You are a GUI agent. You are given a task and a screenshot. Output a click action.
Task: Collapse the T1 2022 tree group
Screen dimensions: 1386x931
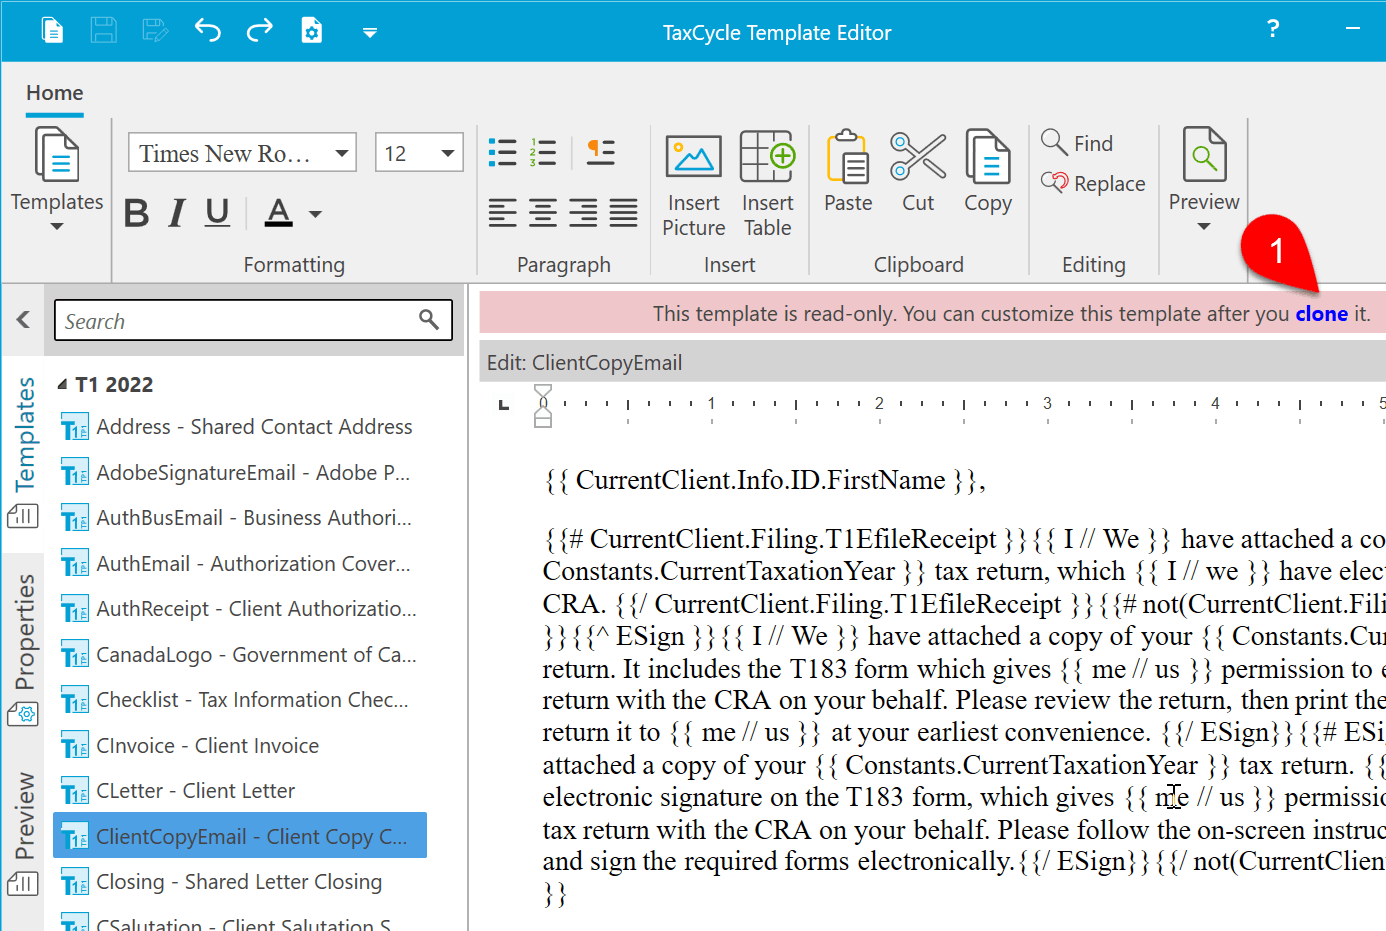tap(63, 385)
